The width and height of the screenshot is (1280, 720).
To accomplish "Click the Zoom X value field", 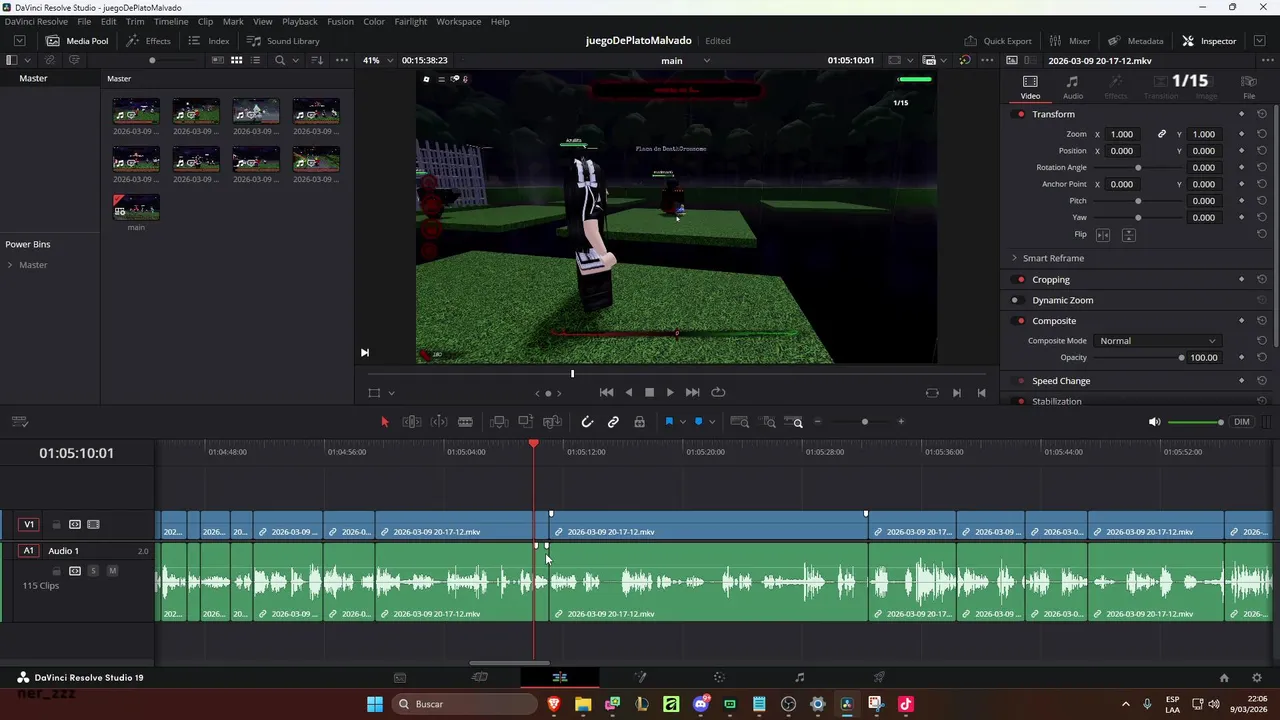I will (x=1122, y=134).
